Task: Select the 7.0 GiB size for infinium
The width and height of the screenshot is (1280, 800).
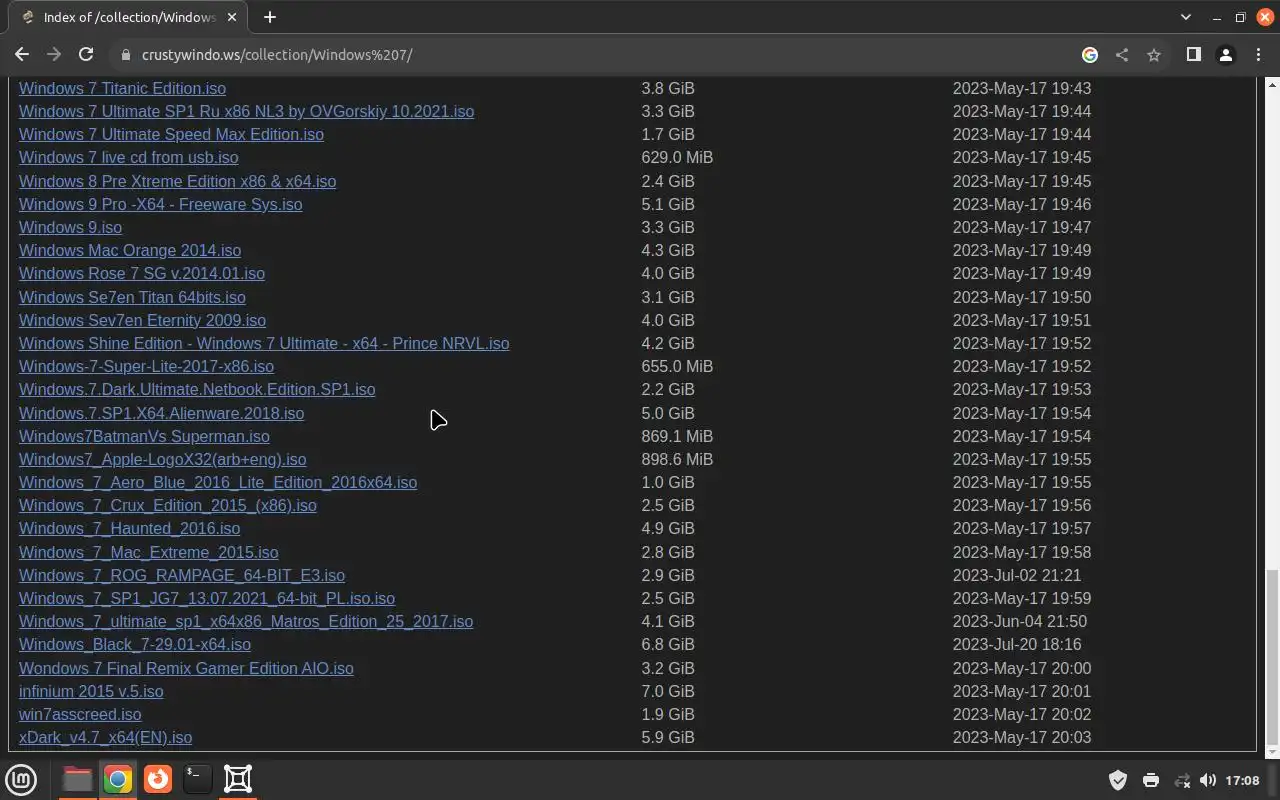Action: pos(667,691)
